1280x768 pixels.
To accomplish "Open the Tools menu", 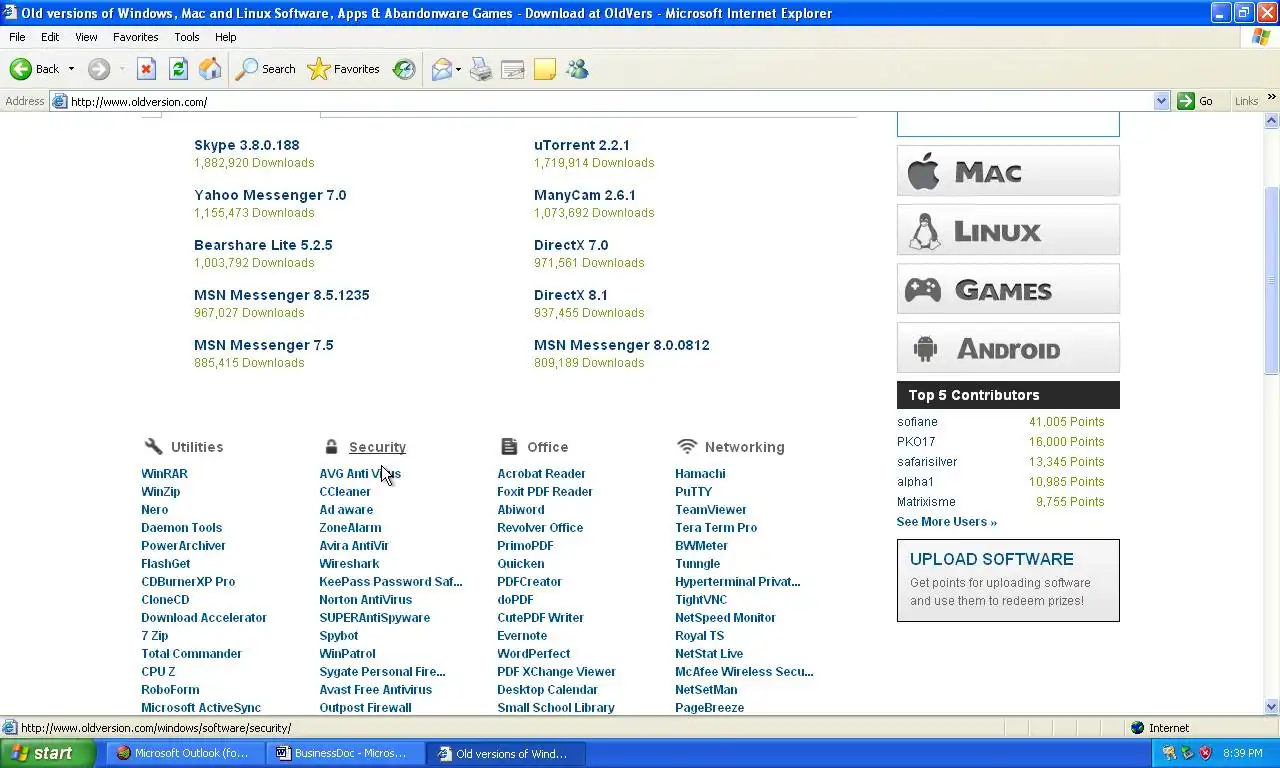I will 187,37.
